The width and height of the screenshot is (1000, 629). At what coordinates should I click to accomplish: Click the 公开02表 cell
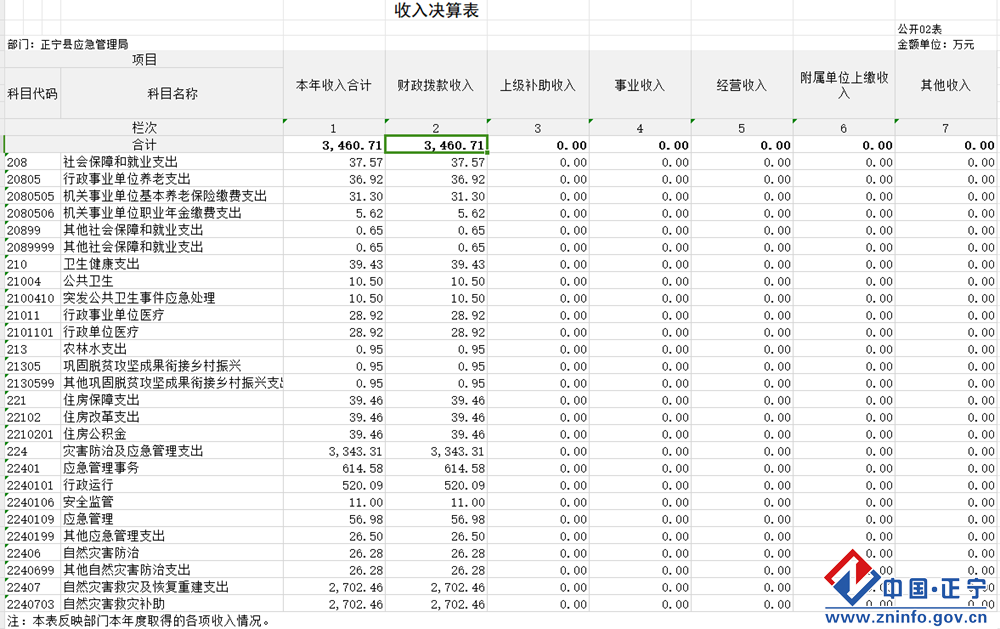(x=919, y=29)
